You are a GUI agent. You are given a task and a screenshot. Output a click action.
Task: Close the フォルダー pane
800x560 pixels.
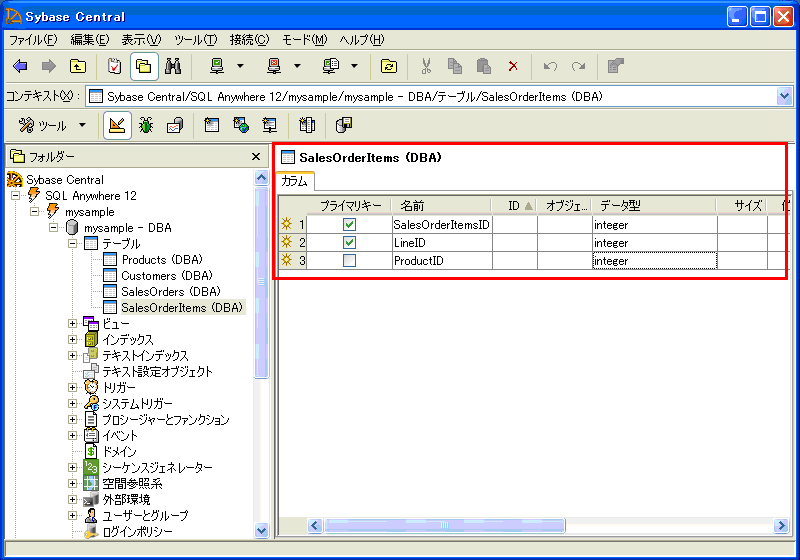[x=256, y=157]
